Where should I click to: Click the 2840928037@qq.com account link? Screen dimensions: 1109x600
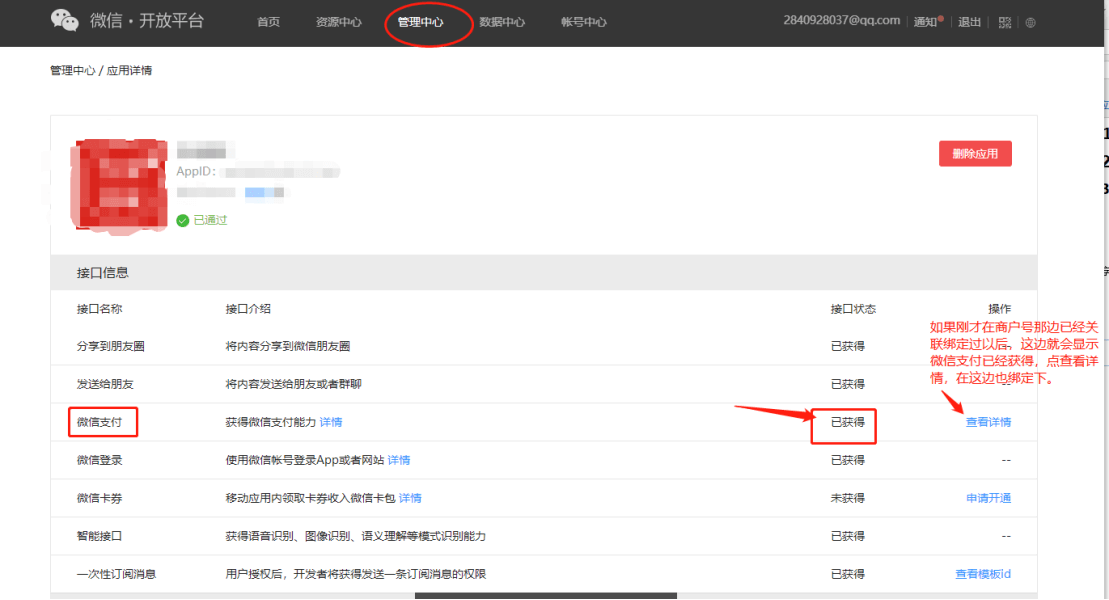click(x=841, y=21)
